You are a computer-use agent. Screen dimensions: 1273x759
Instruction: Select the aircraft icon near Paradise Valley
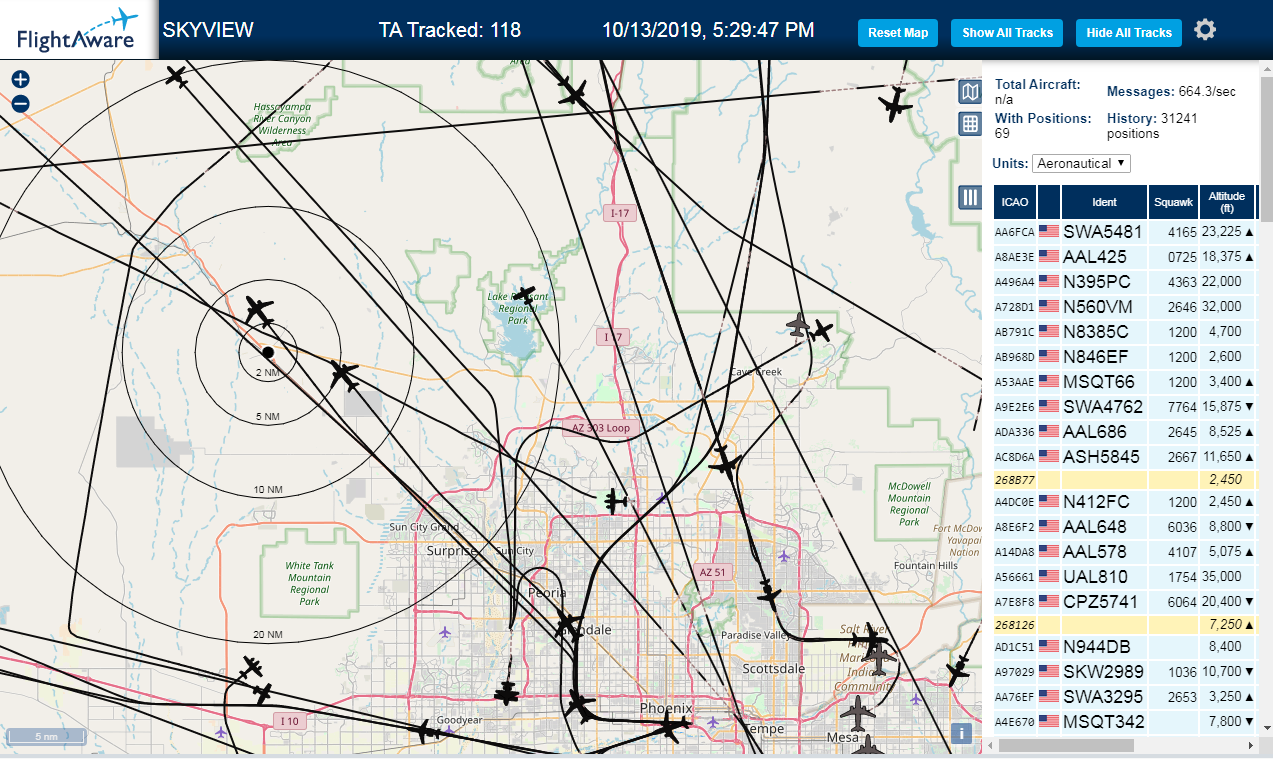[768, 593]
